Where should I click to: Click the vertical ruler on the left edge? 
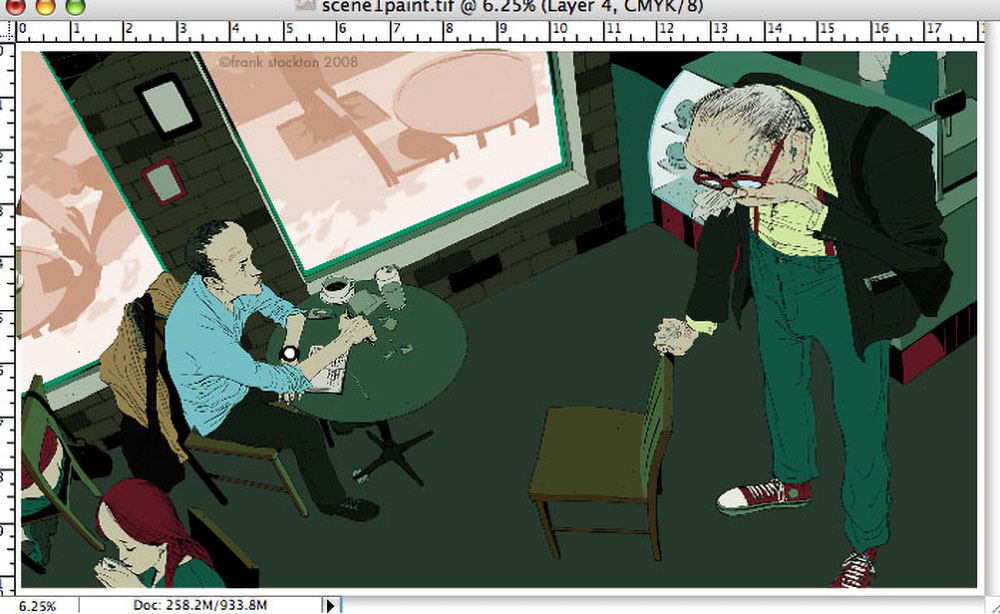(8, 300)
